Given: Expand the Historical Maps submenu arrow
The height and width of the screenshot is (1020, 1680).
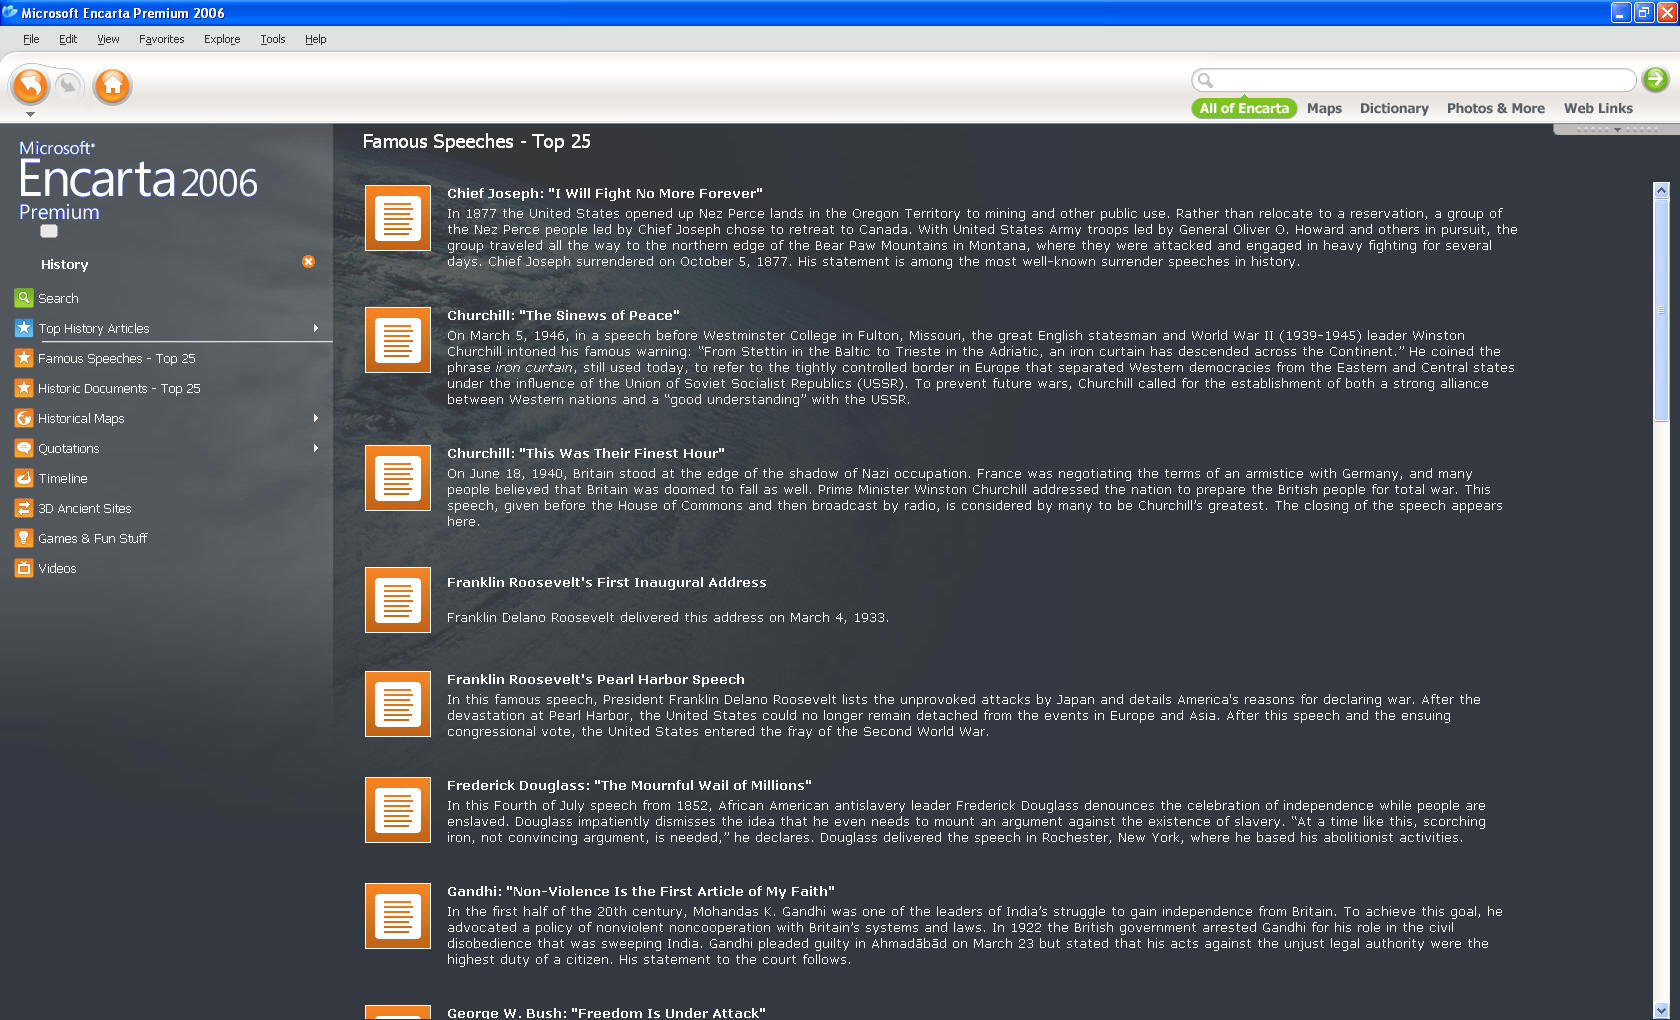Looking at the screenshot, I should (x=316, y=418).
